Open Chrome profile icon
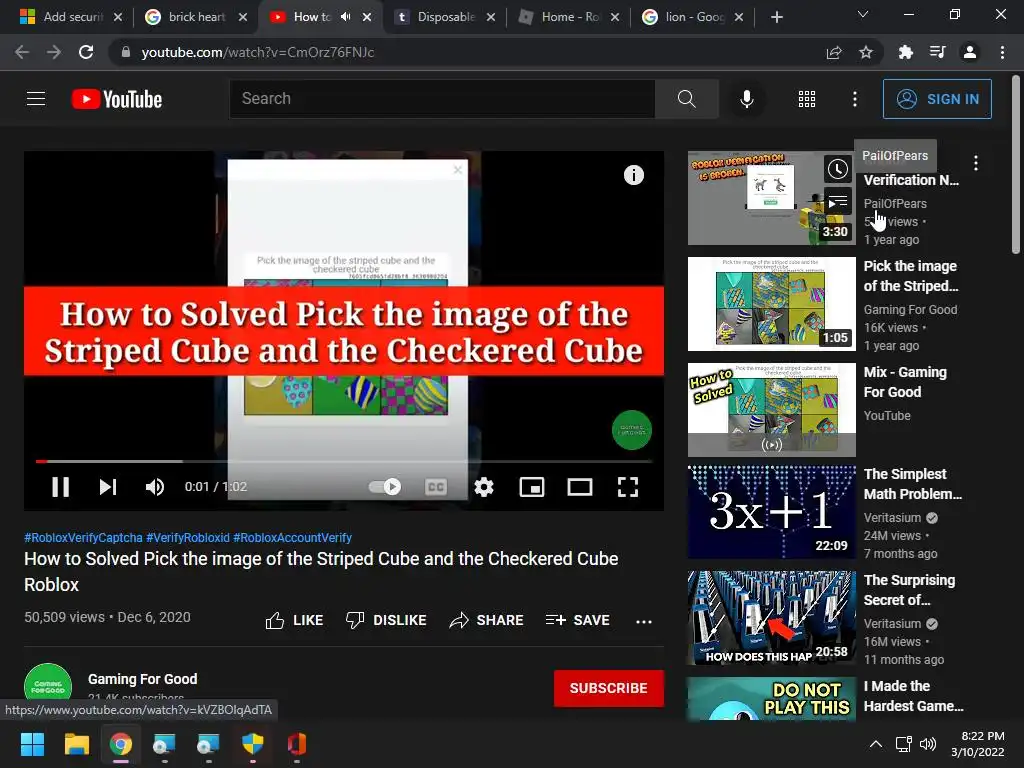Viewport: 1024px width, 768px height. tap(970, 52)
